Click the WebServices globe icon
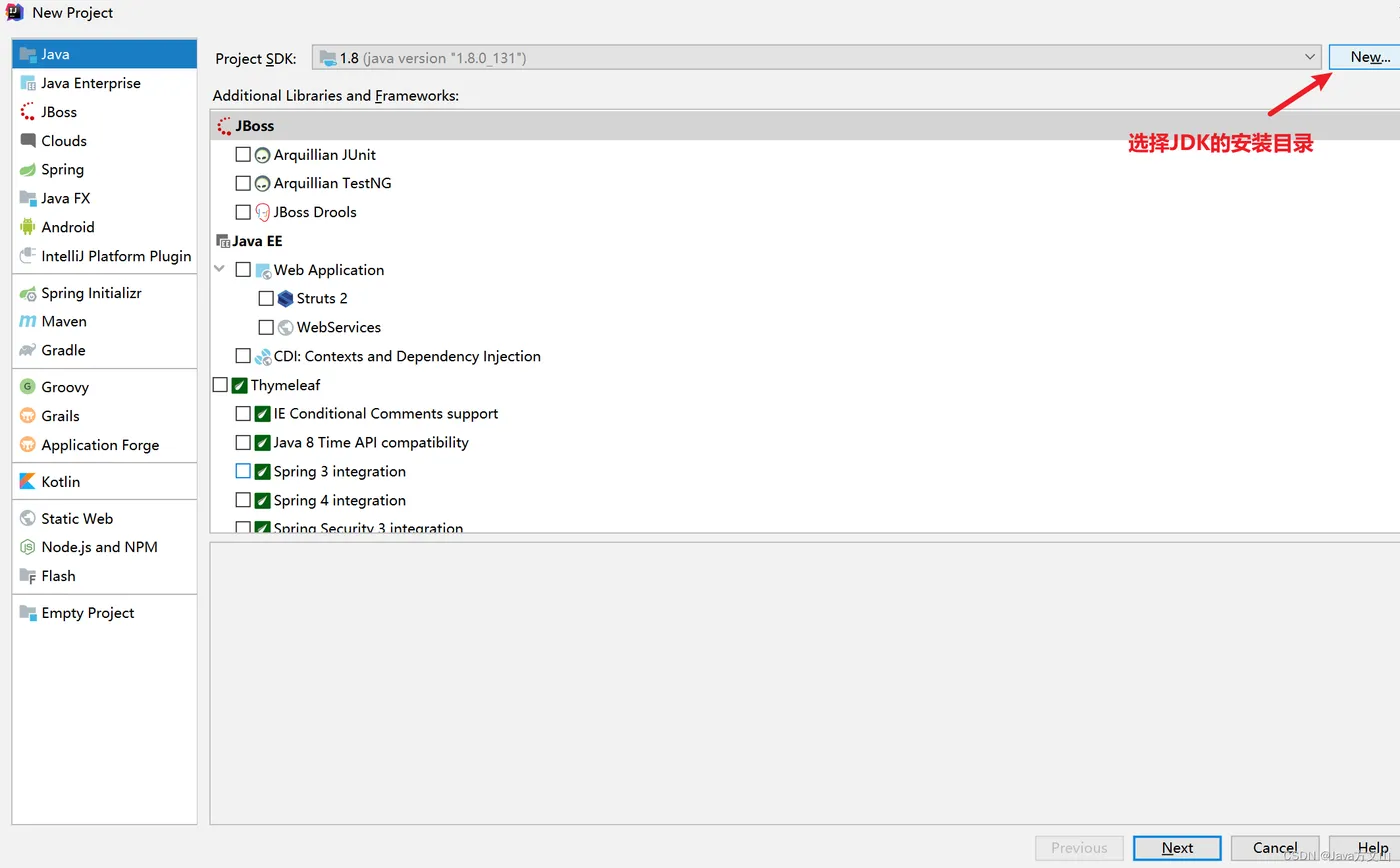The width and height of the screenshot is (1400, 868). pyautogui.click(x=286, y=327)
